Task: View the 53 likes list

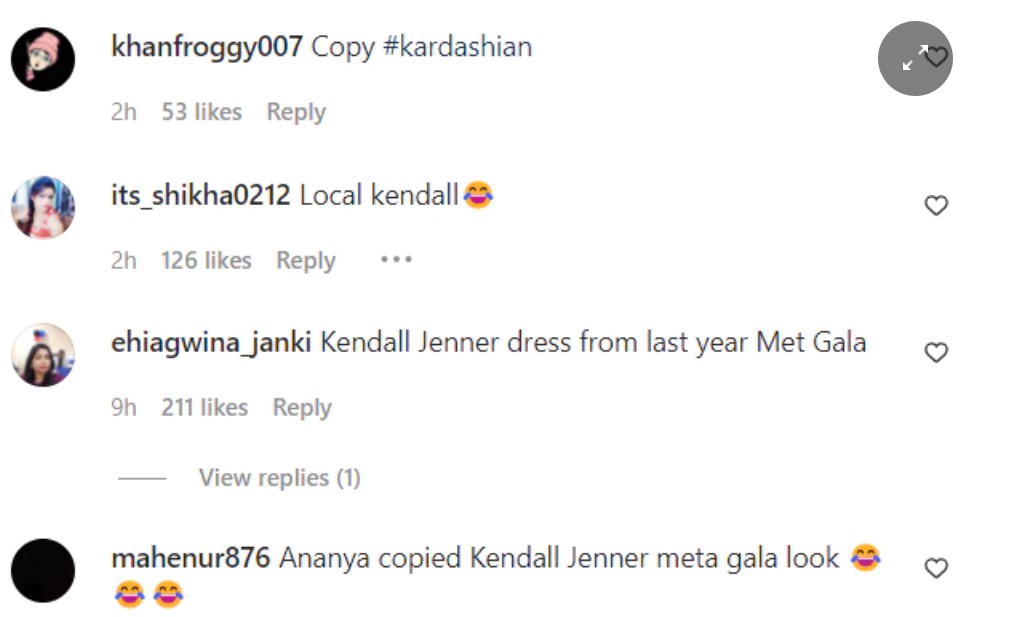Action: pos(202,112)
